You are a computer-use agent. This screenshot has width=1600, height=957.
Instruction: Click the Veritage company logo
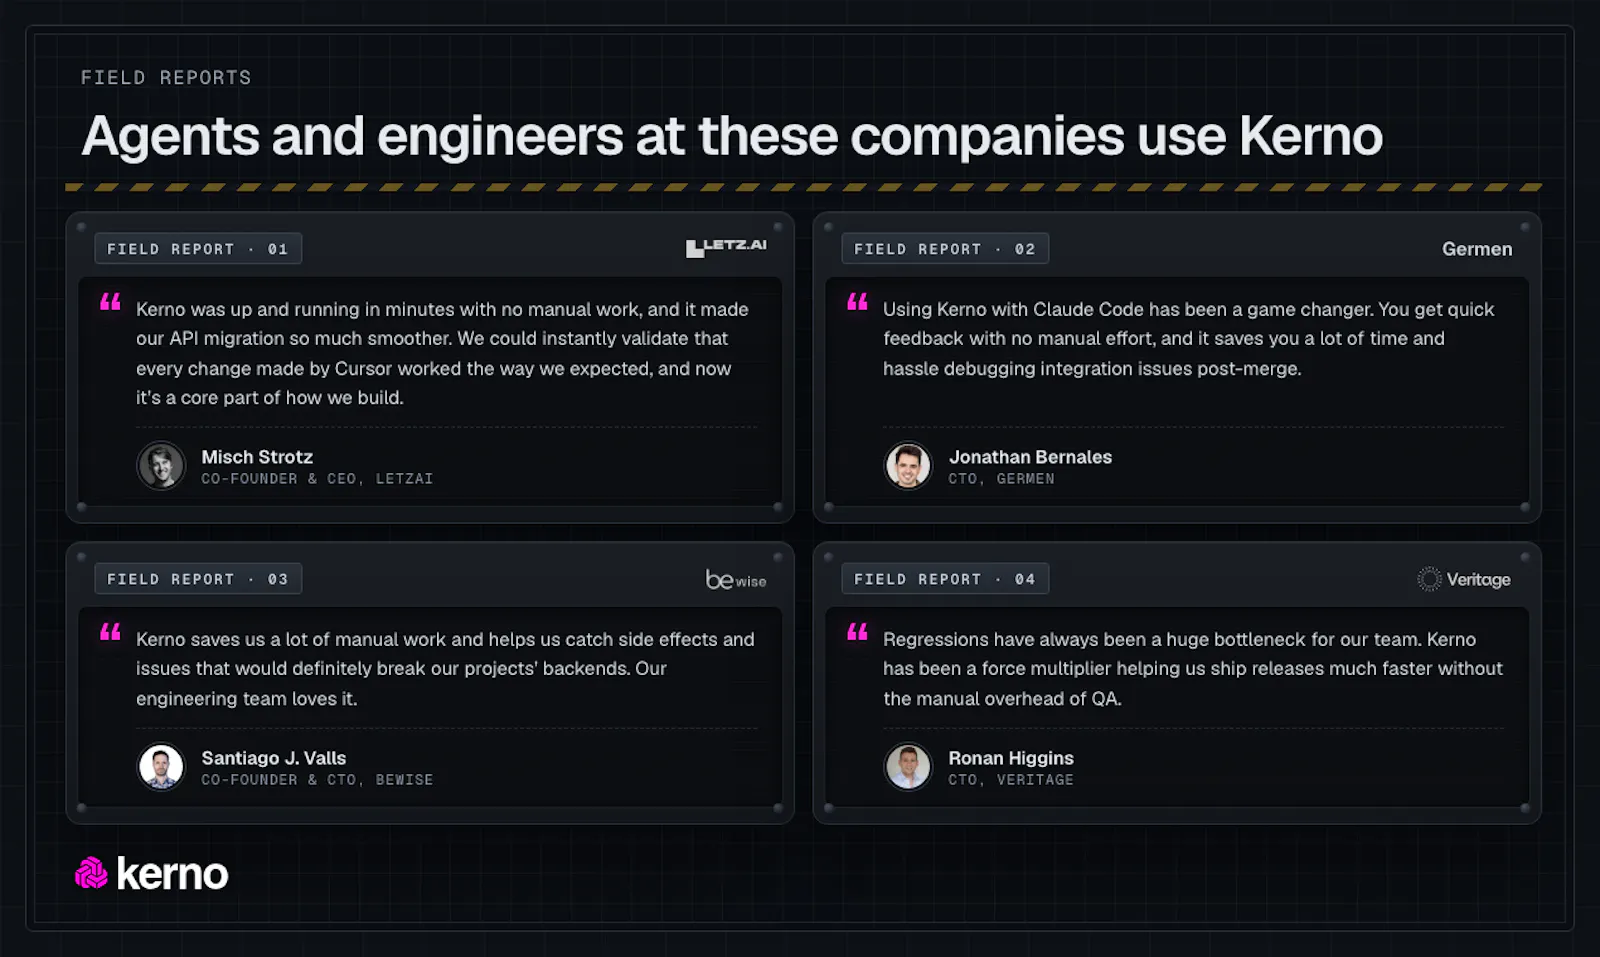pos(1464,579)
